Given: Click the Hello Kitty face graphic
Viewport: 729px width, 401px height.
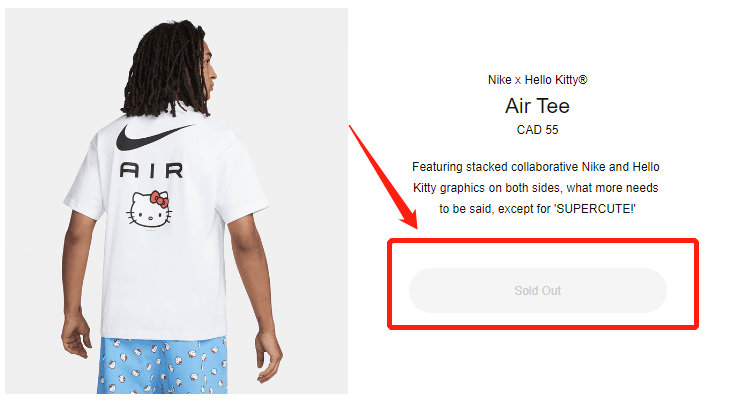Looking at the screenshot, I should 149,210.
